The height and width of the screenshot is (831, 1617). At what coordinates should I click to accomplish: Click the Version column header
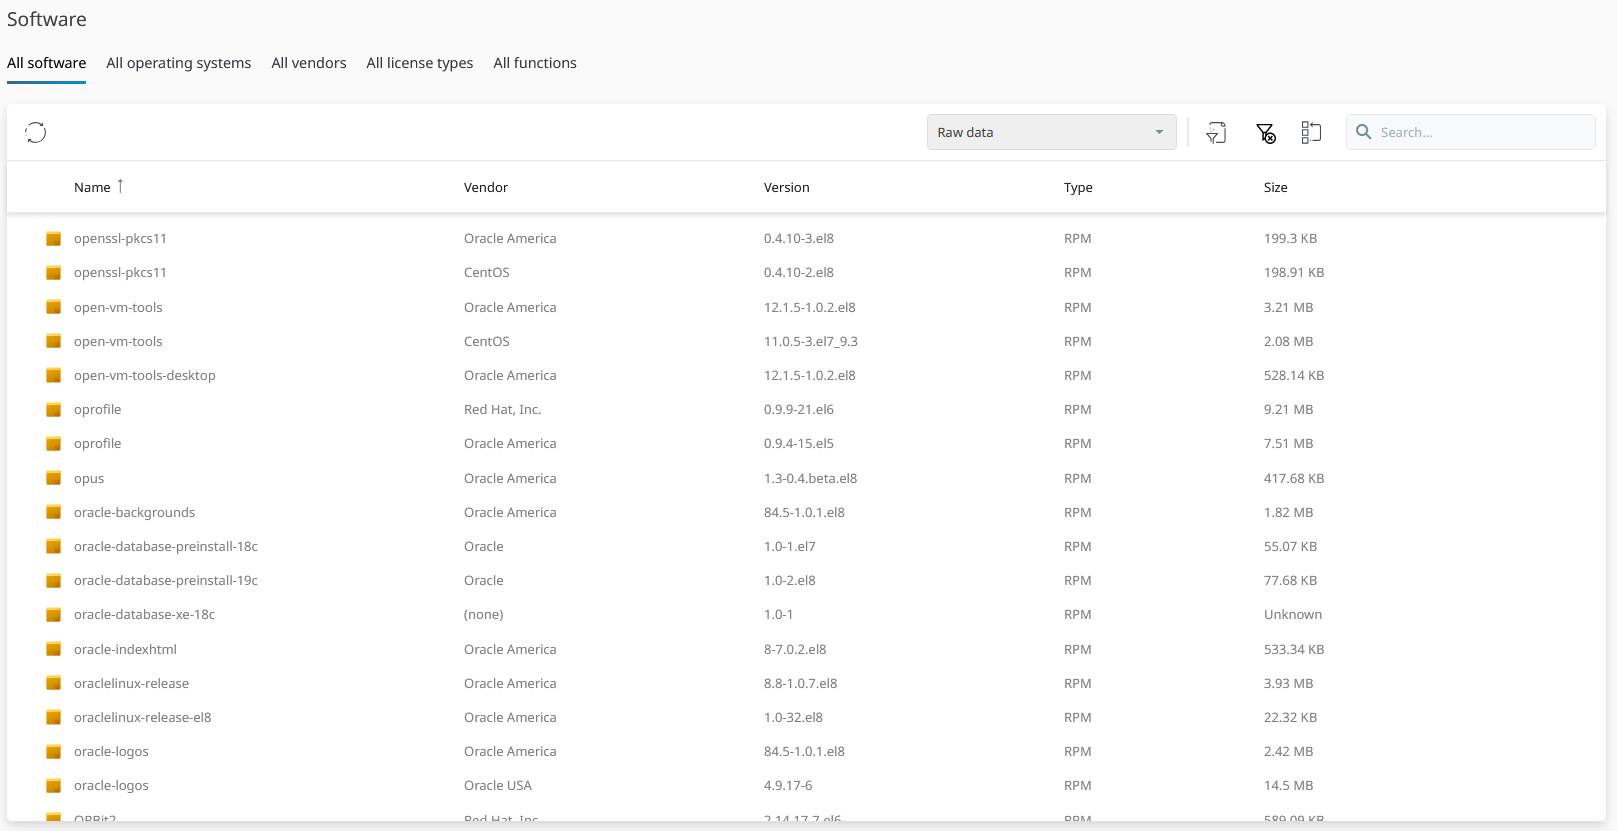pyautogui.click(x=786, y=188)
